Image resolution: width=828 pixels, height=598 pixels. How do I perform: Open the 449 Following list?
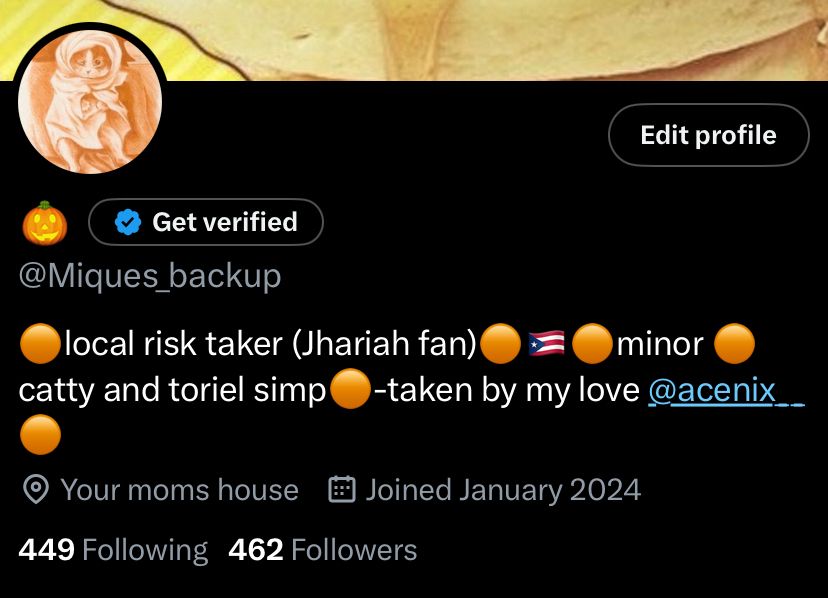pyautogui.click(x=113, y=550)
